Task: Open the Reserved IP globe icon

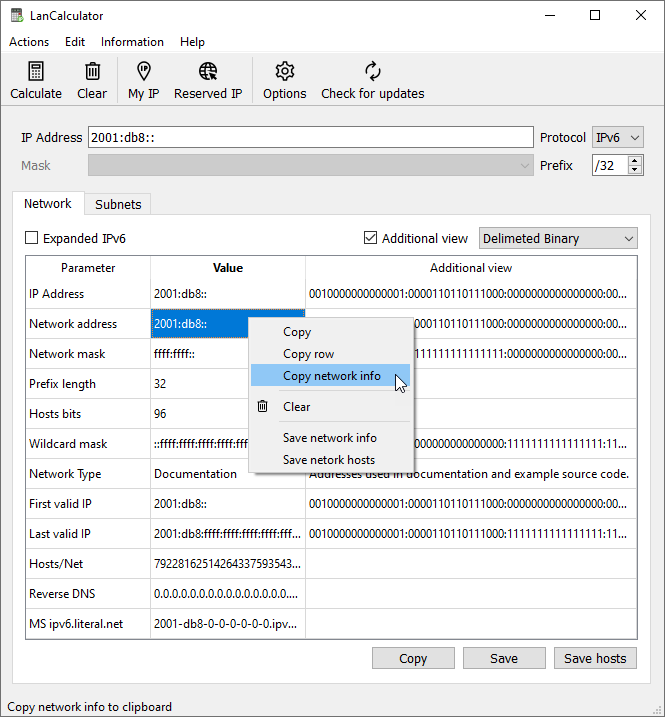Action: tap(208, 71)
